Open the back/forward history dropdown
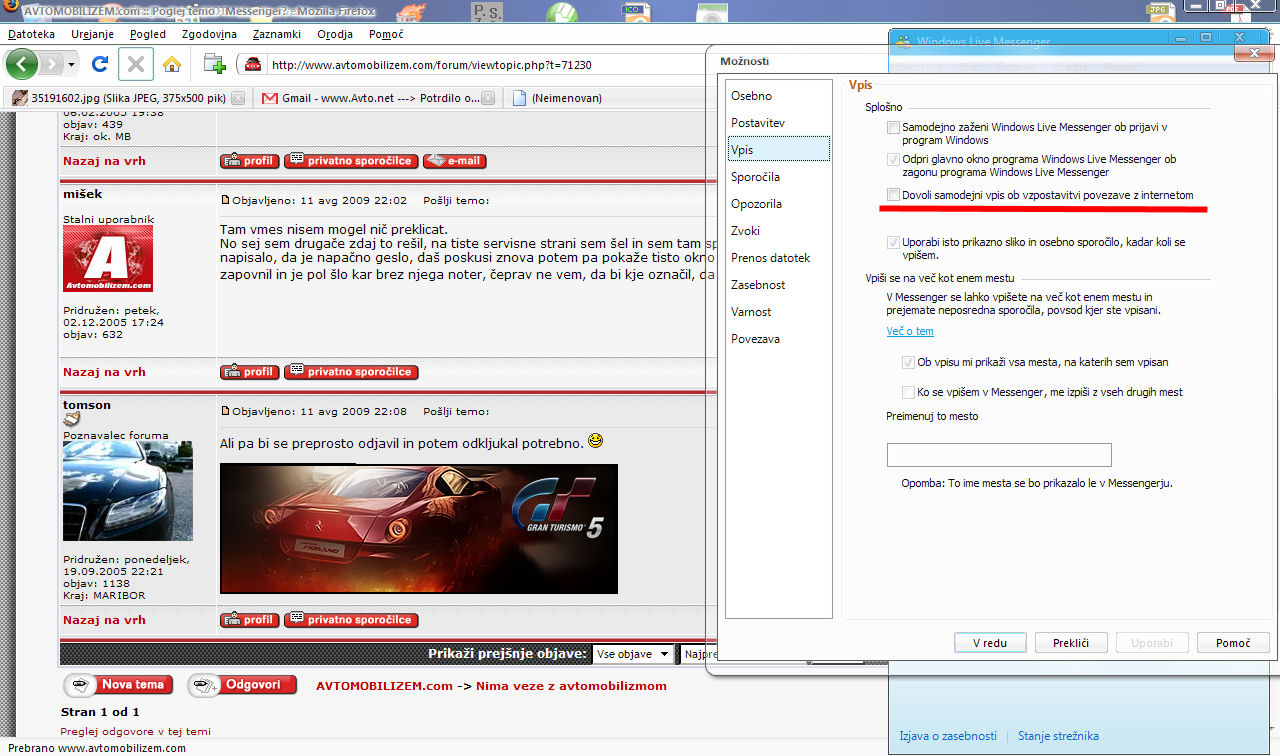Viewport: 1280px width, 756px height. (71, 65)
